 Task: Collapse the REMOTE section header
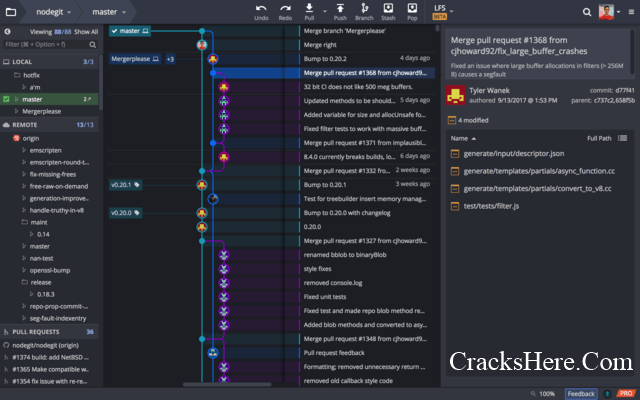pos(49,125)
